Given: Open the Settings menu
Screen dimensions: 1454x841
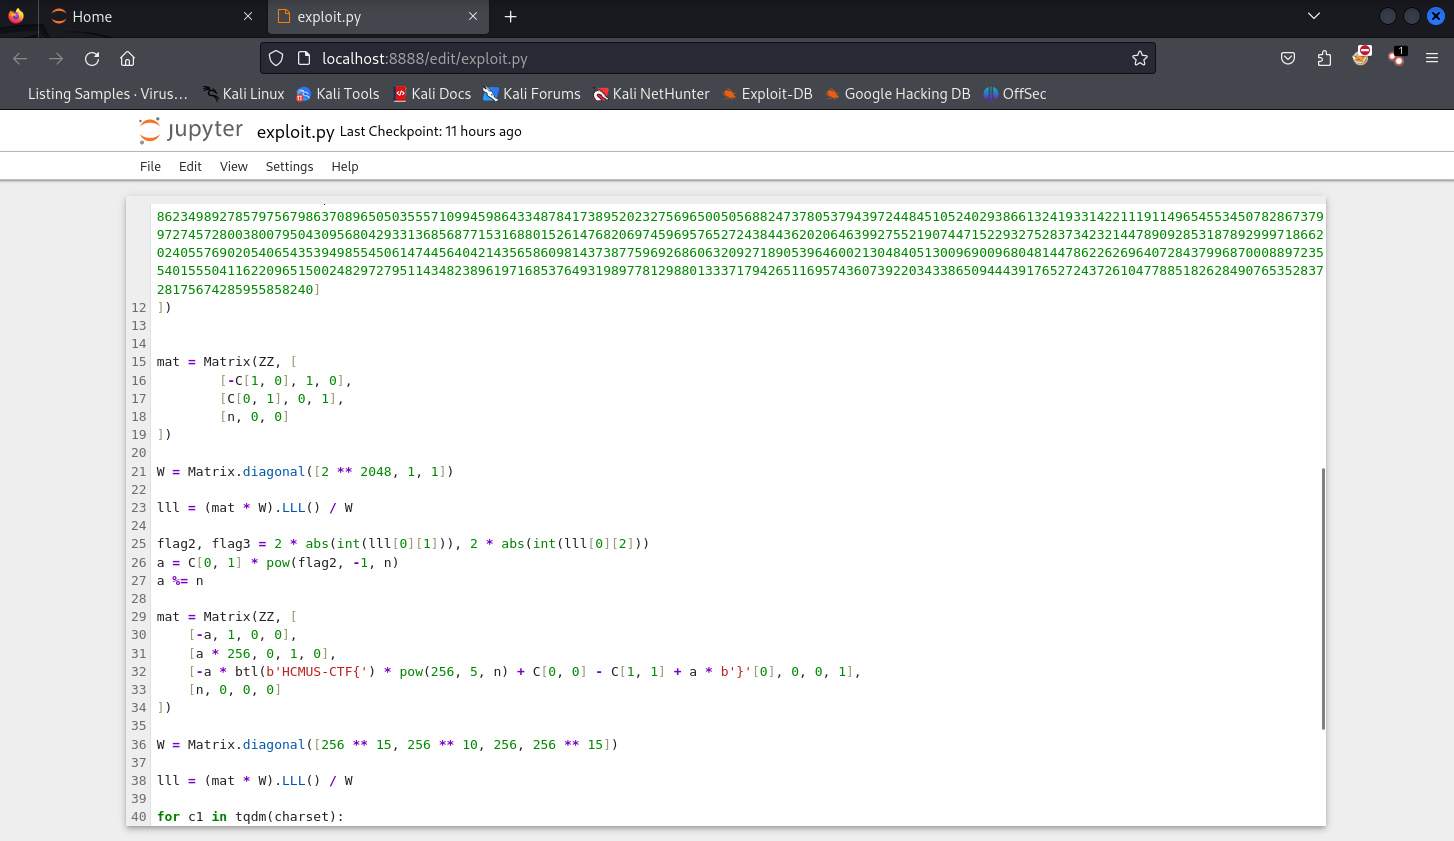Looking at the screenshot, I should pyautogui.click(x=290, y=166).
